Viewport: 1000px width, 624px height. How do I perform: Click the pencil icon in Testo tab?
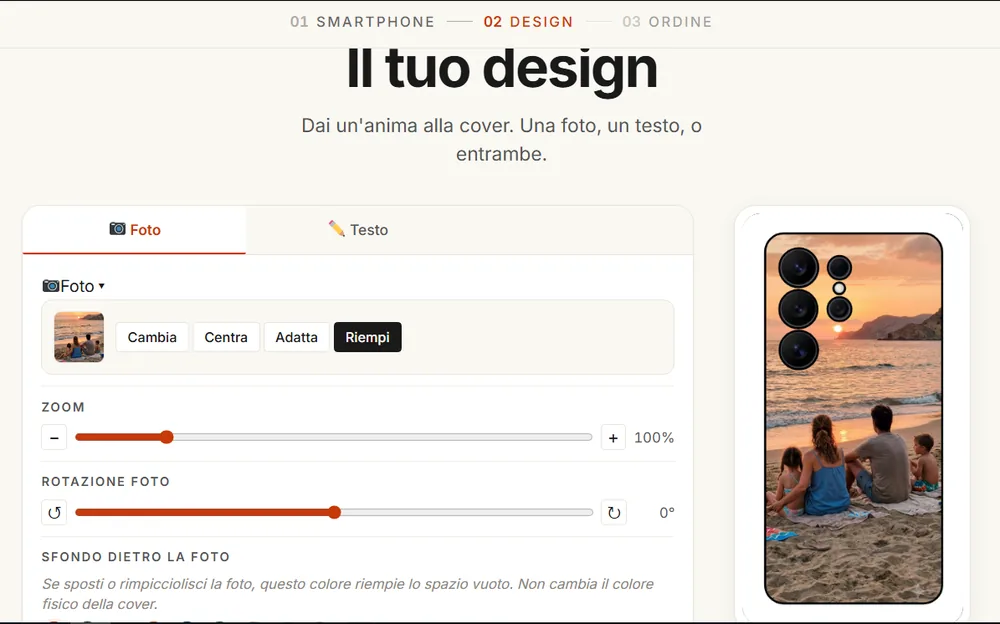point(337,228)
